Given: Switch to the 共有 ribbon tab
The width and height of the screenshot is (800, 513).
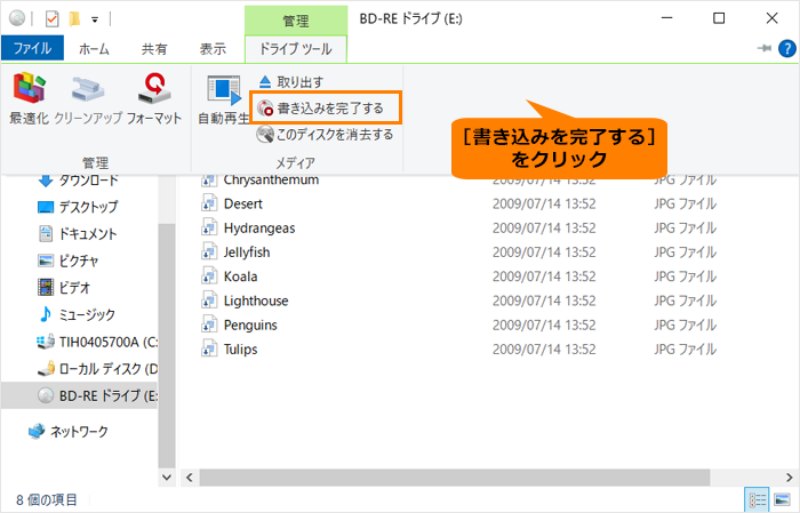Looking at the screenshot, I should 154,49.
